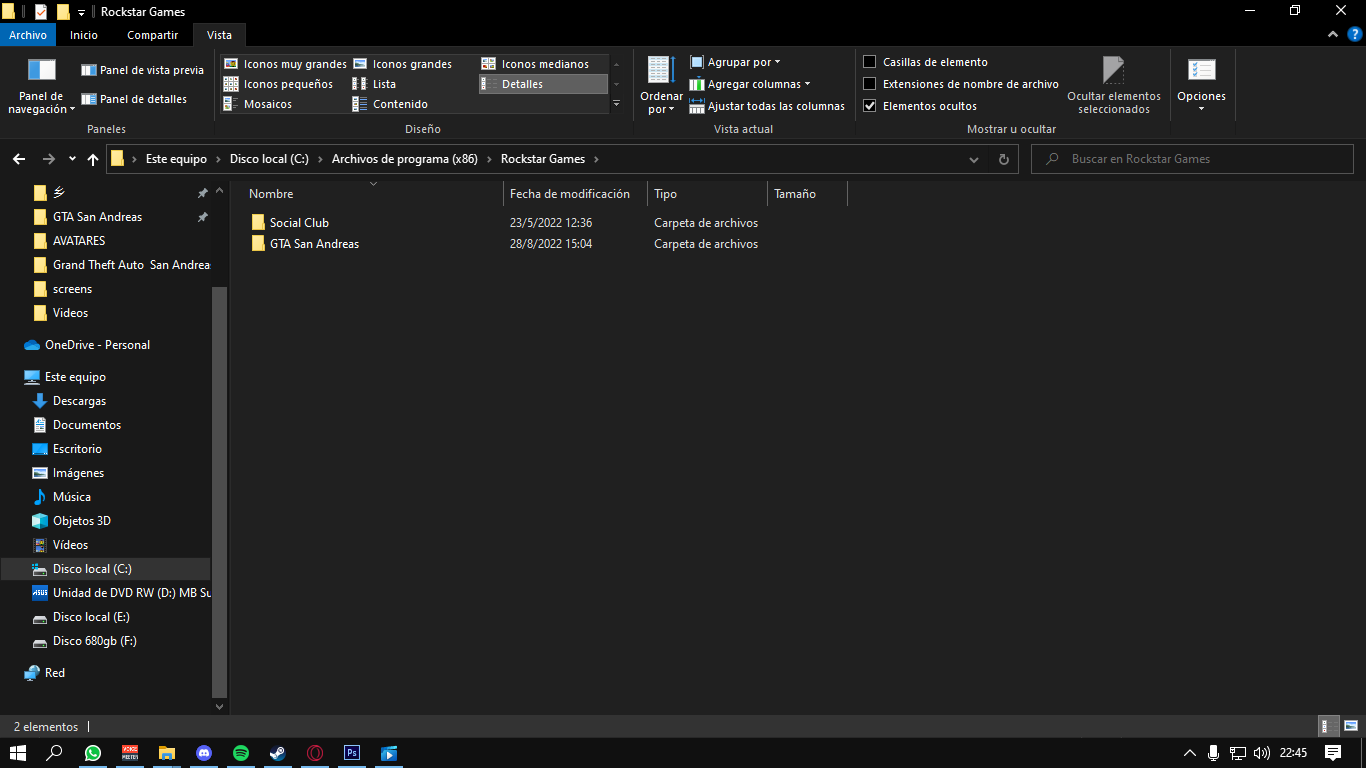Click Disco local (C:) breadcrumb
1366x768 pixels.
pos(269,159)
